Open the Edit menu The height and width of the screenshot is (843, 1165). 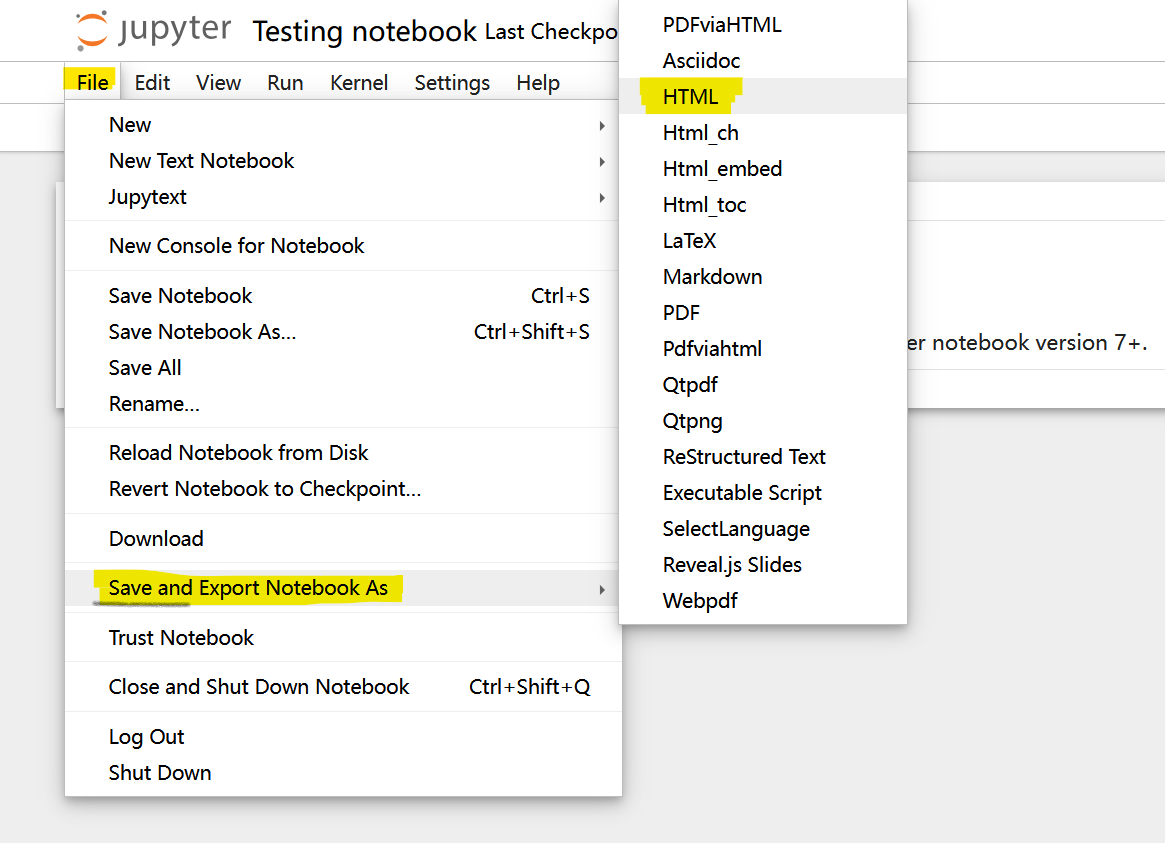click(x=152, y=82)
